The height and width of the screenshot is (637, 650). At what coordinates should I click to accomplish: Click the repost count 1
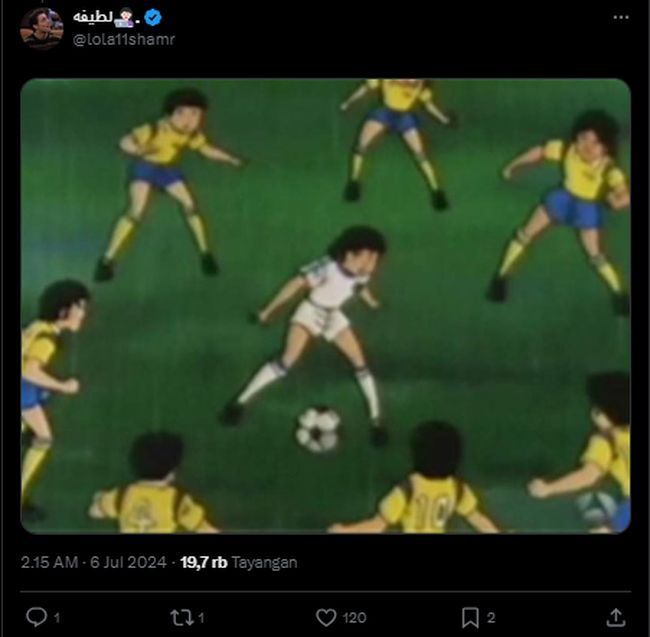point(201,618)
